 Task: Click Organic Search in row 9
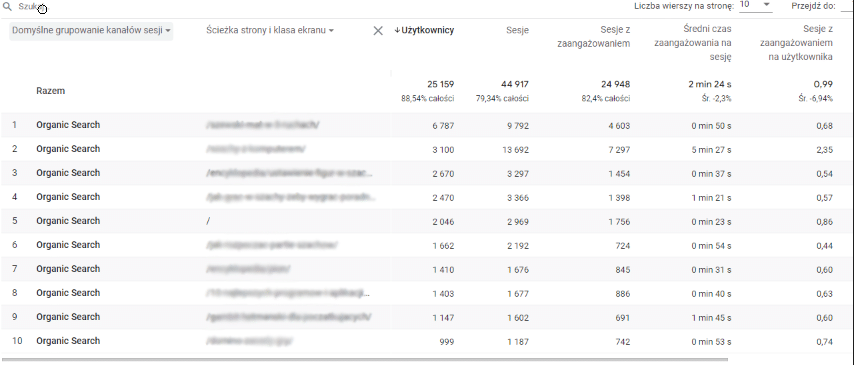point(68,317)
